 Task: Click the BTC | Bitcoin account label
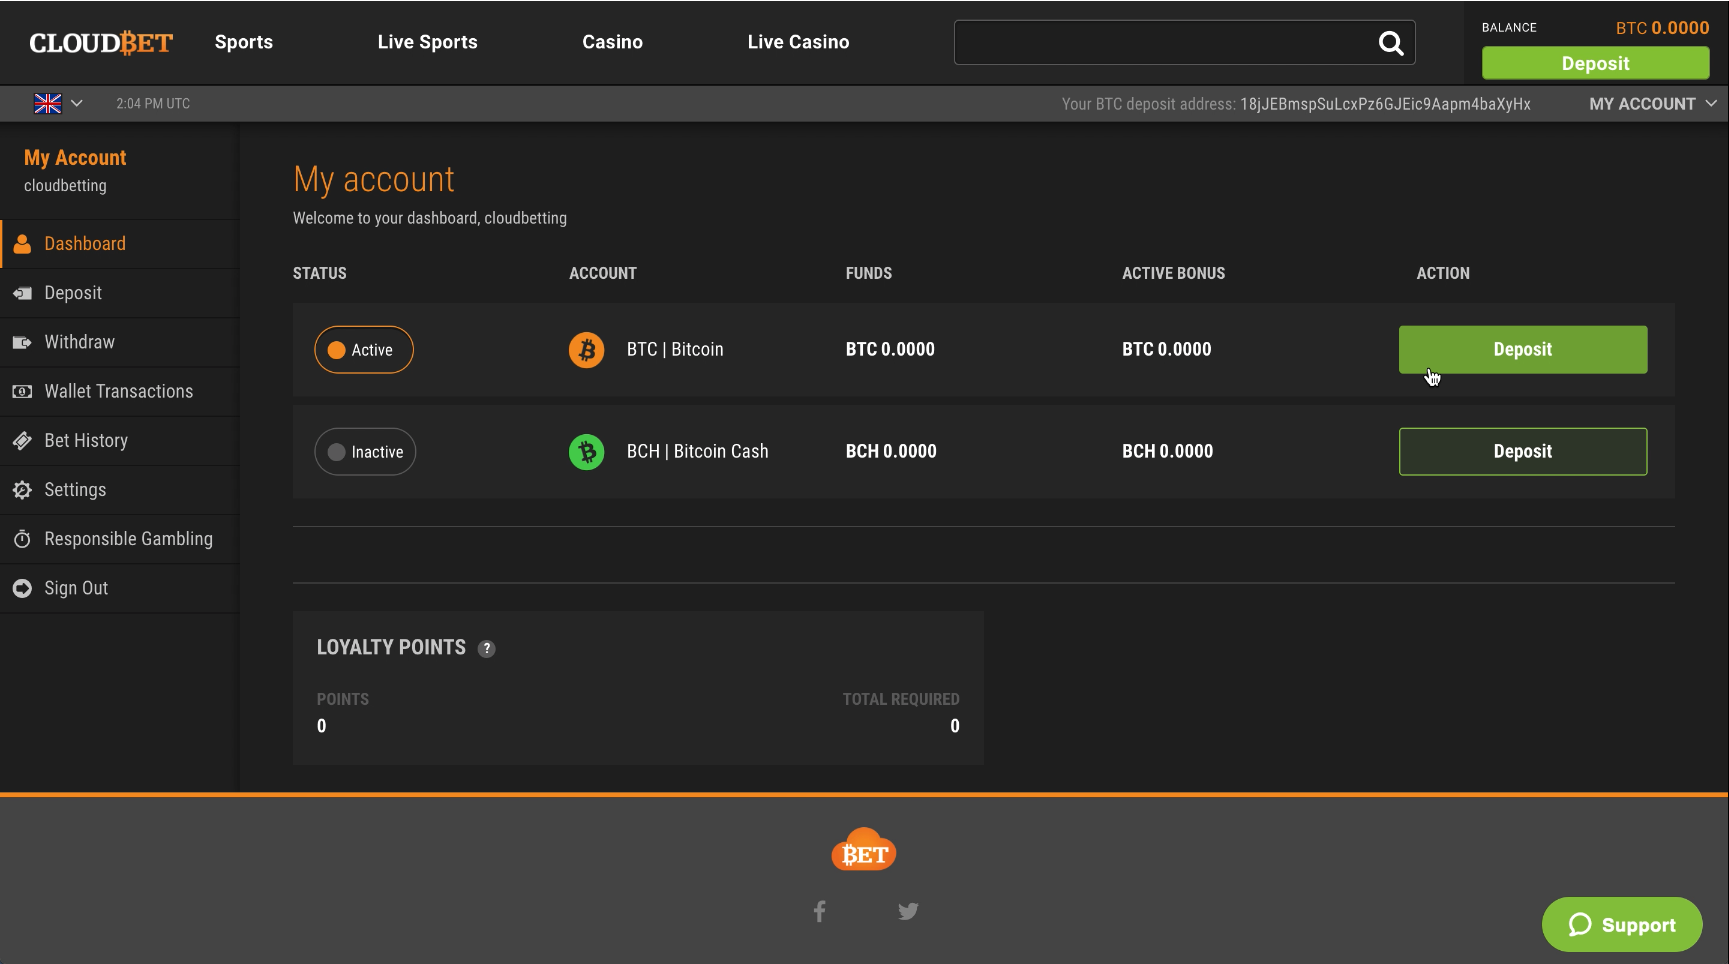(675, 350)
